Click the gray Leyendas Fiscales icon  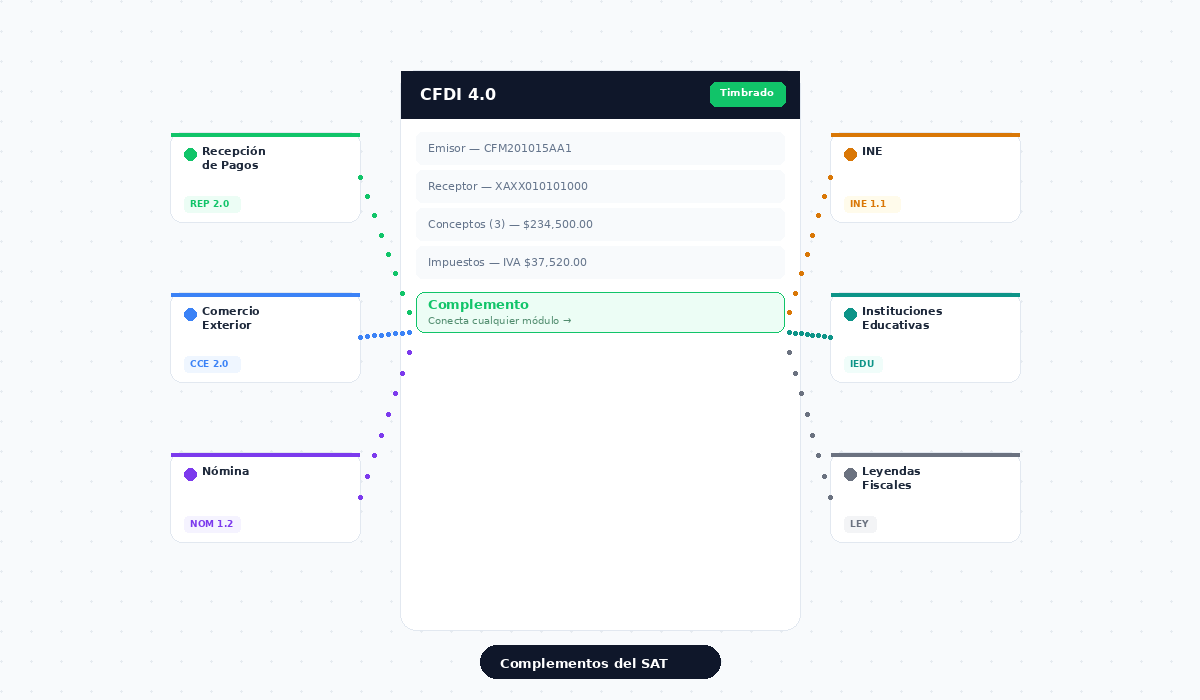tap(850, 474)
